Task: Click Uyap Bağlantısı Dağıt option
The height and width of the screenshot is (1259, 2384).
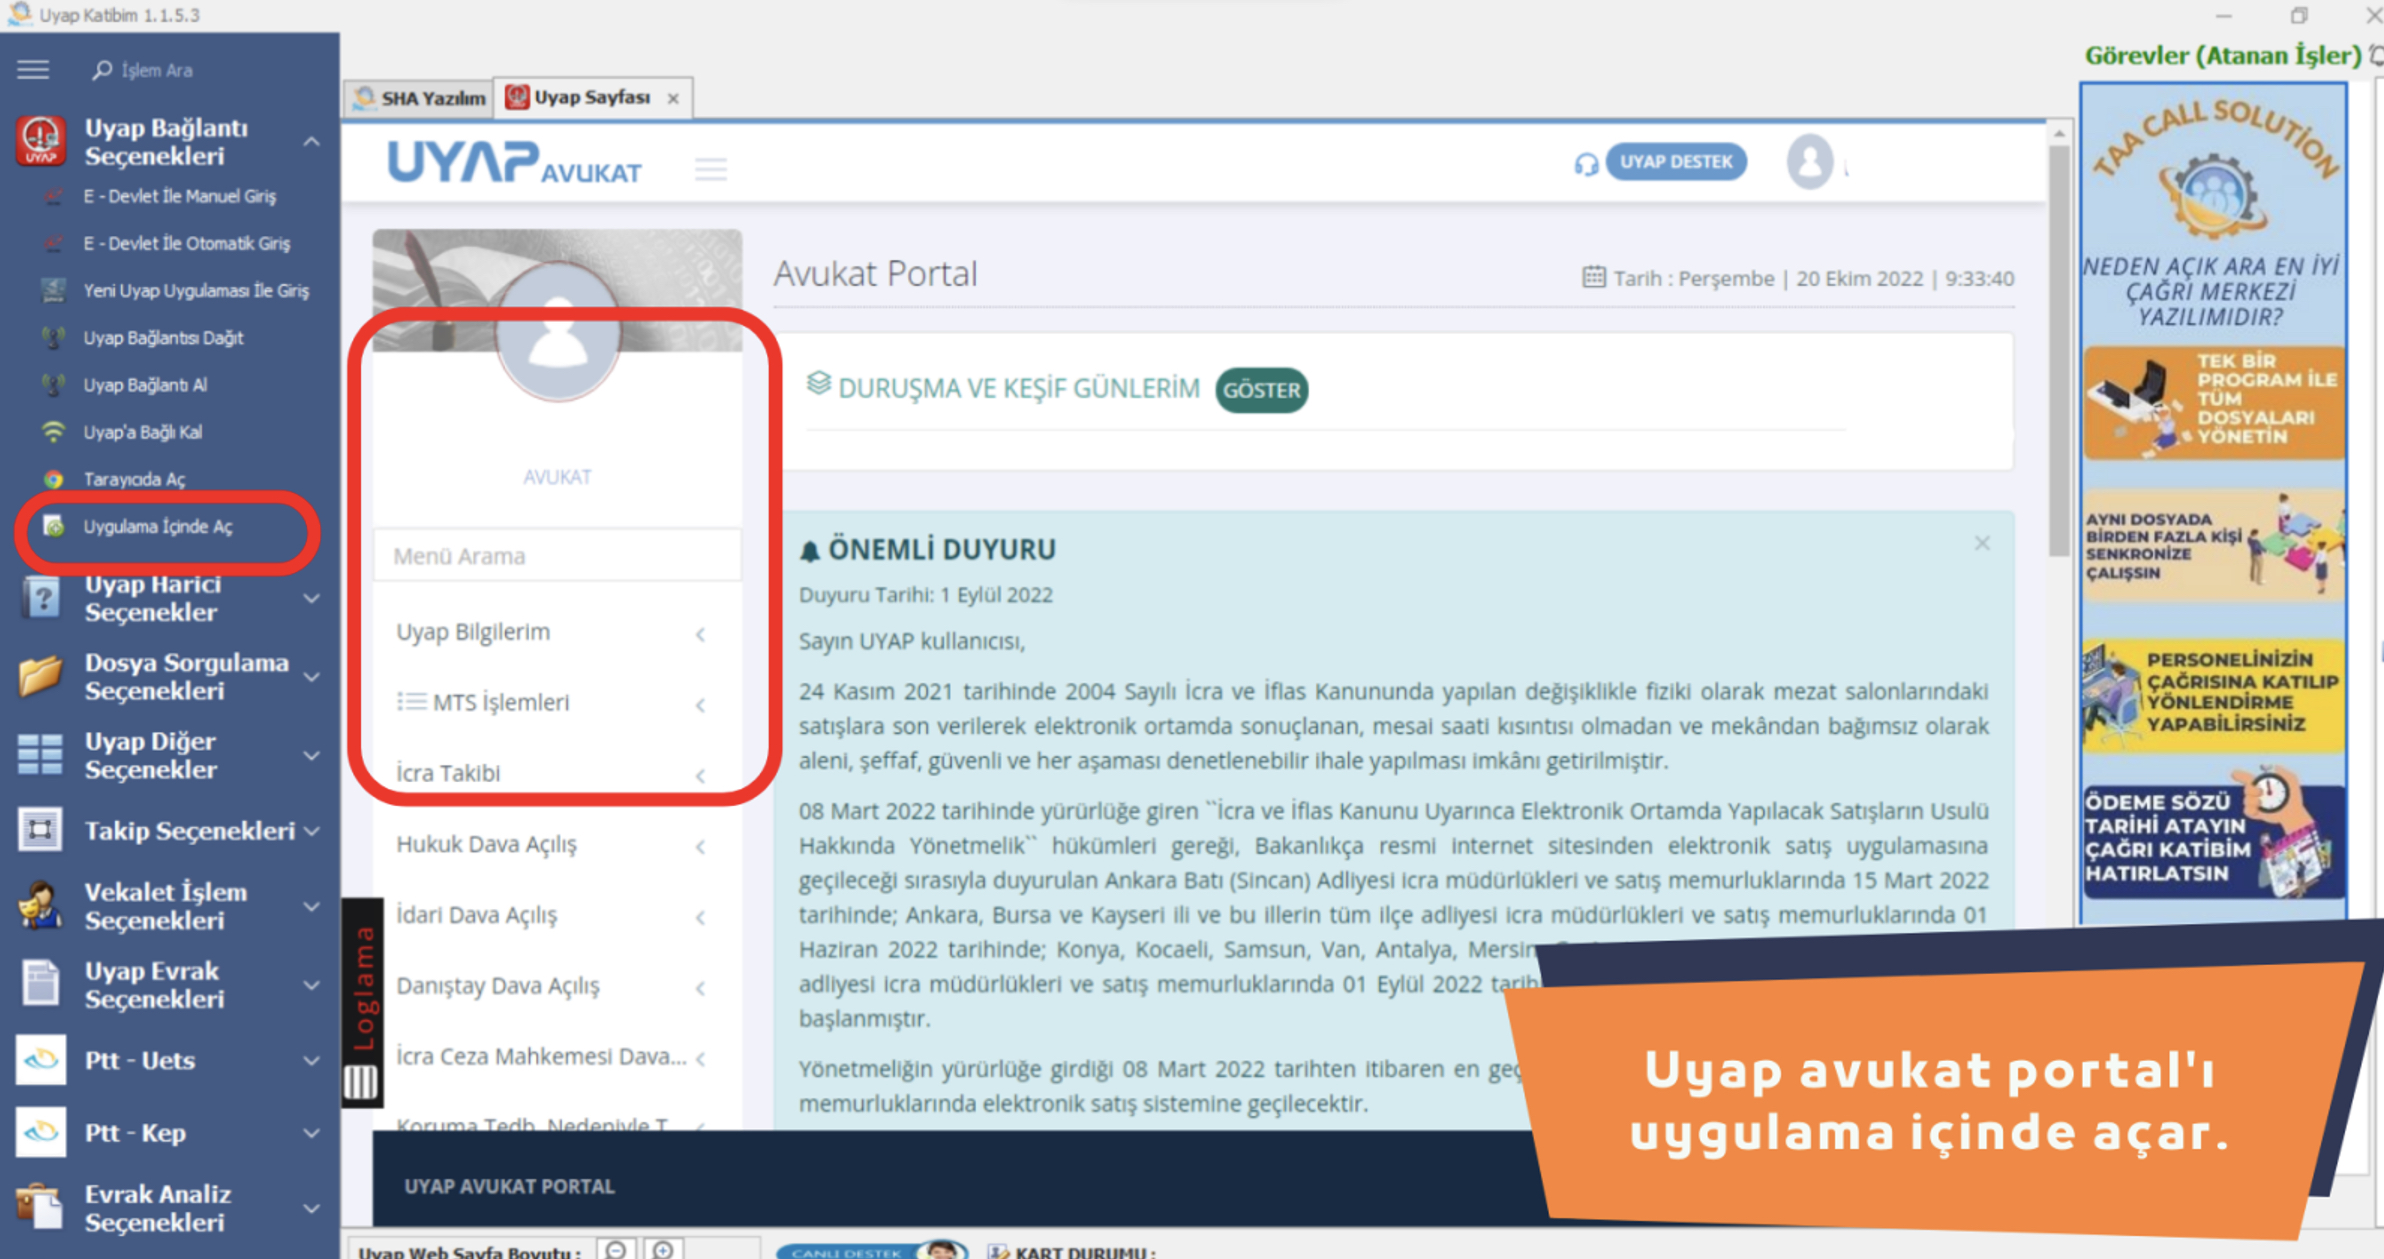Action: tap(164, 338)
